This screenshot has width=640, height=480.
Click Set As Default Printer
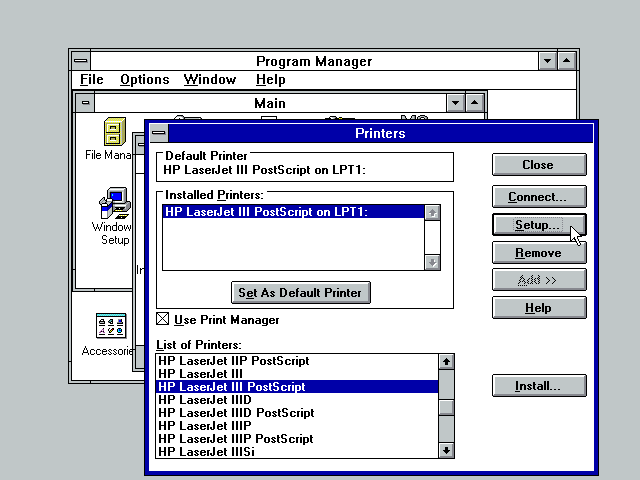tap(301, 293)
